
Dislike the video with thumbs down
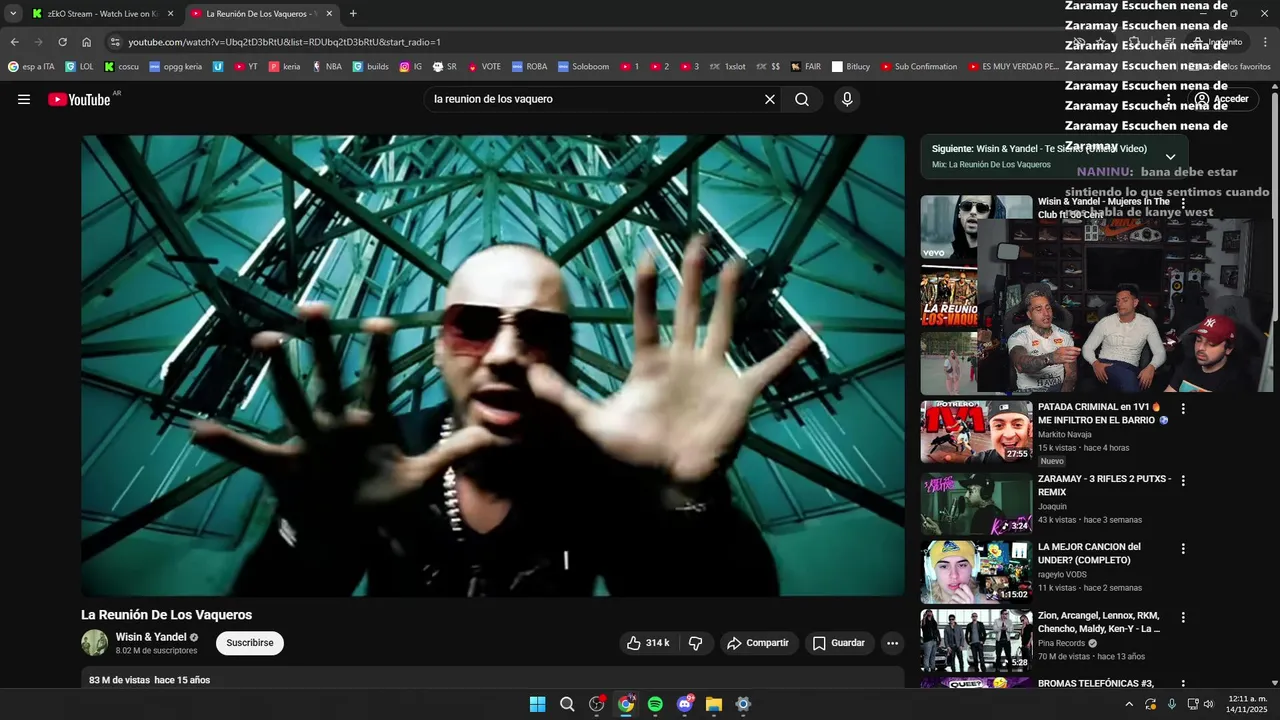(696, 643)
